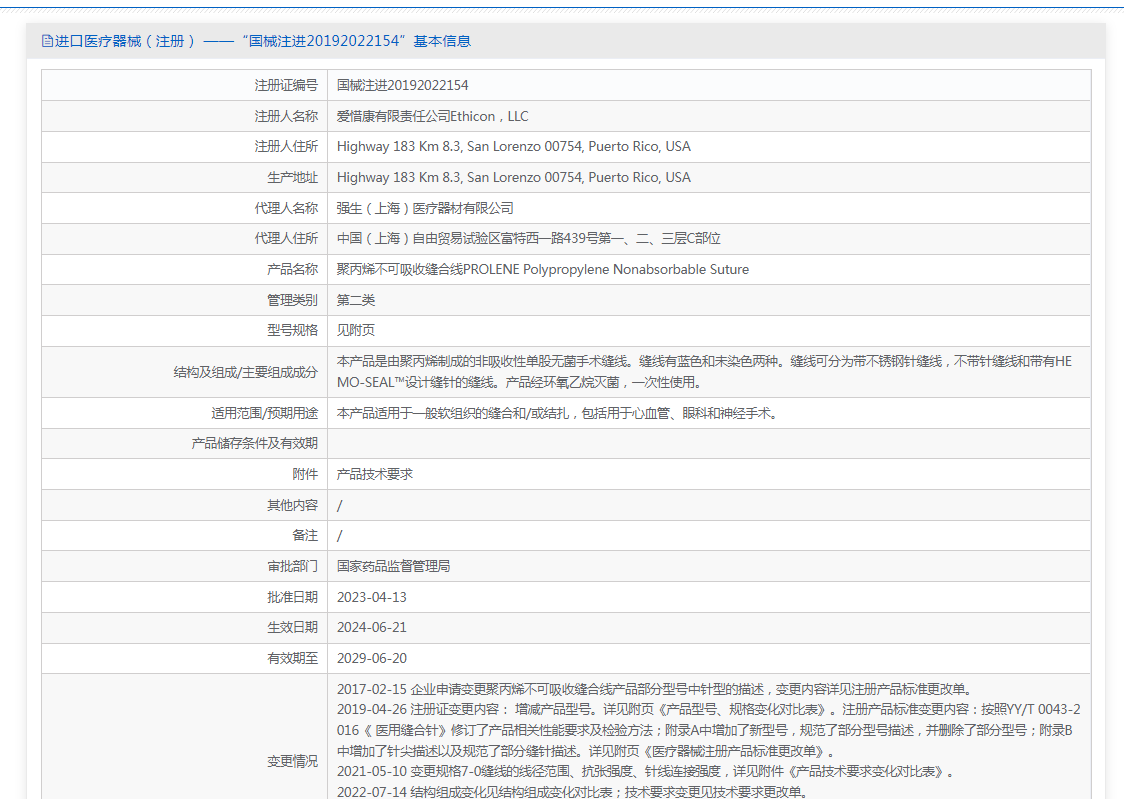The height and width of the screenshot is (799, 1124).
Task: Click the 结构及组成/主要组成成分 label cell
Action: coord(185,373)
